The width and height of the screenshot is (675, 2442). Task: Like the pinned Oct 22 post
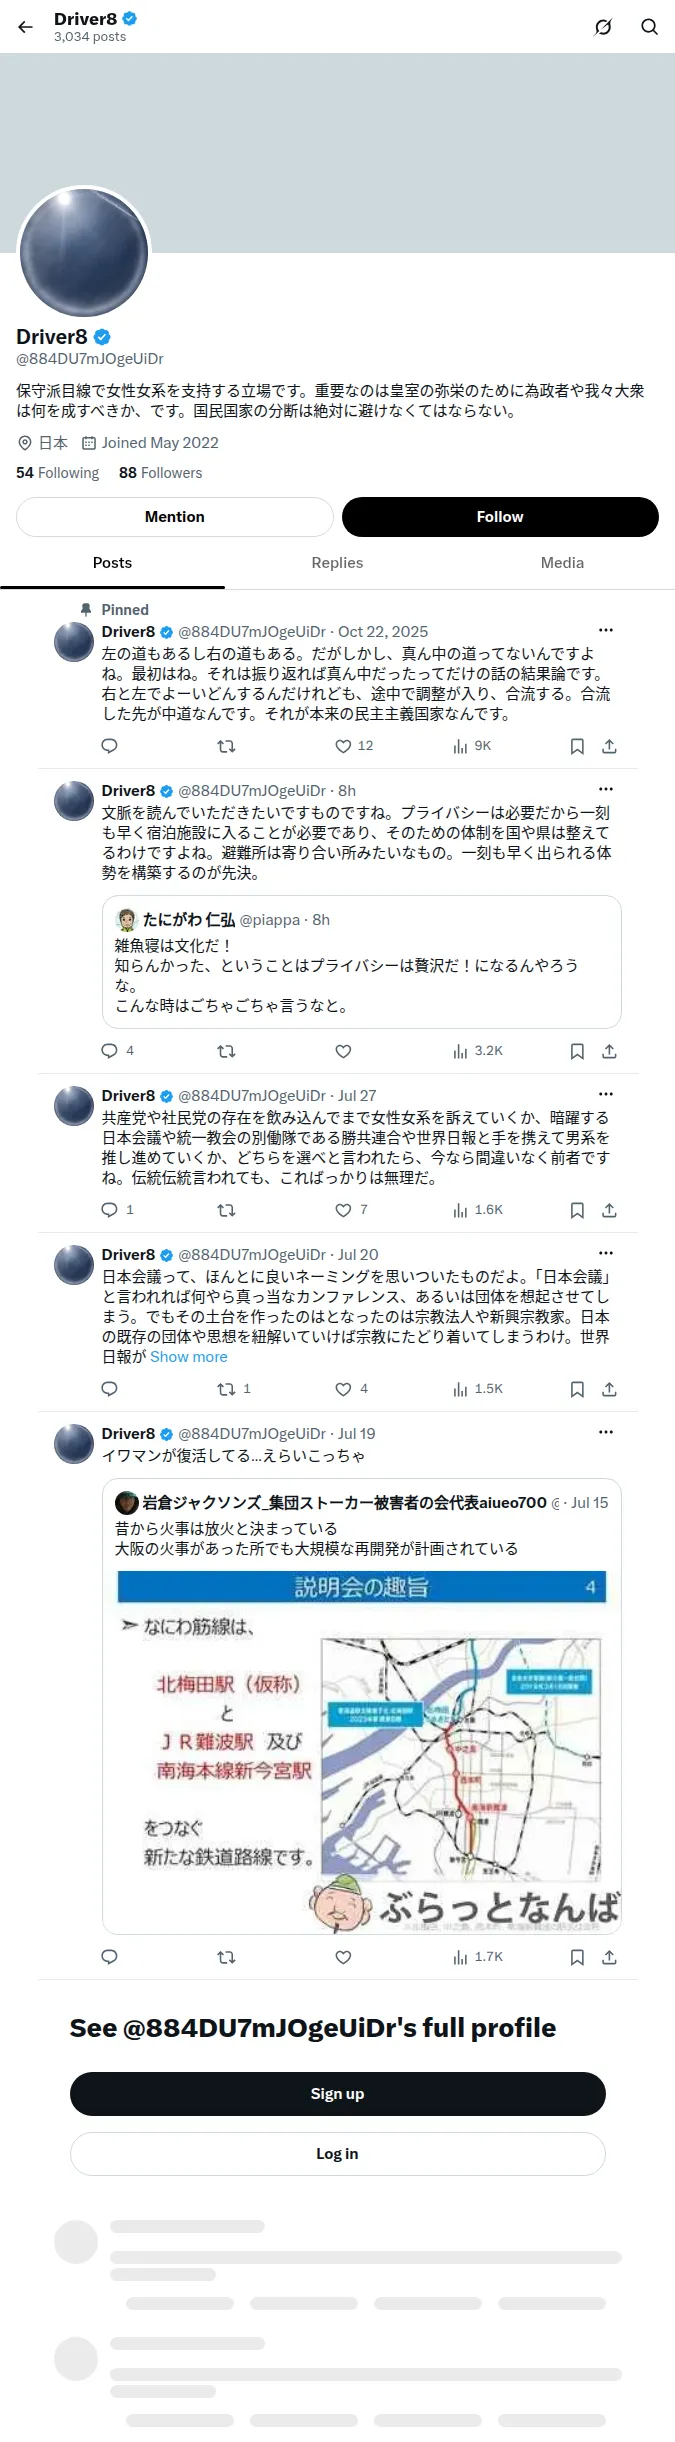pos(354,746)
